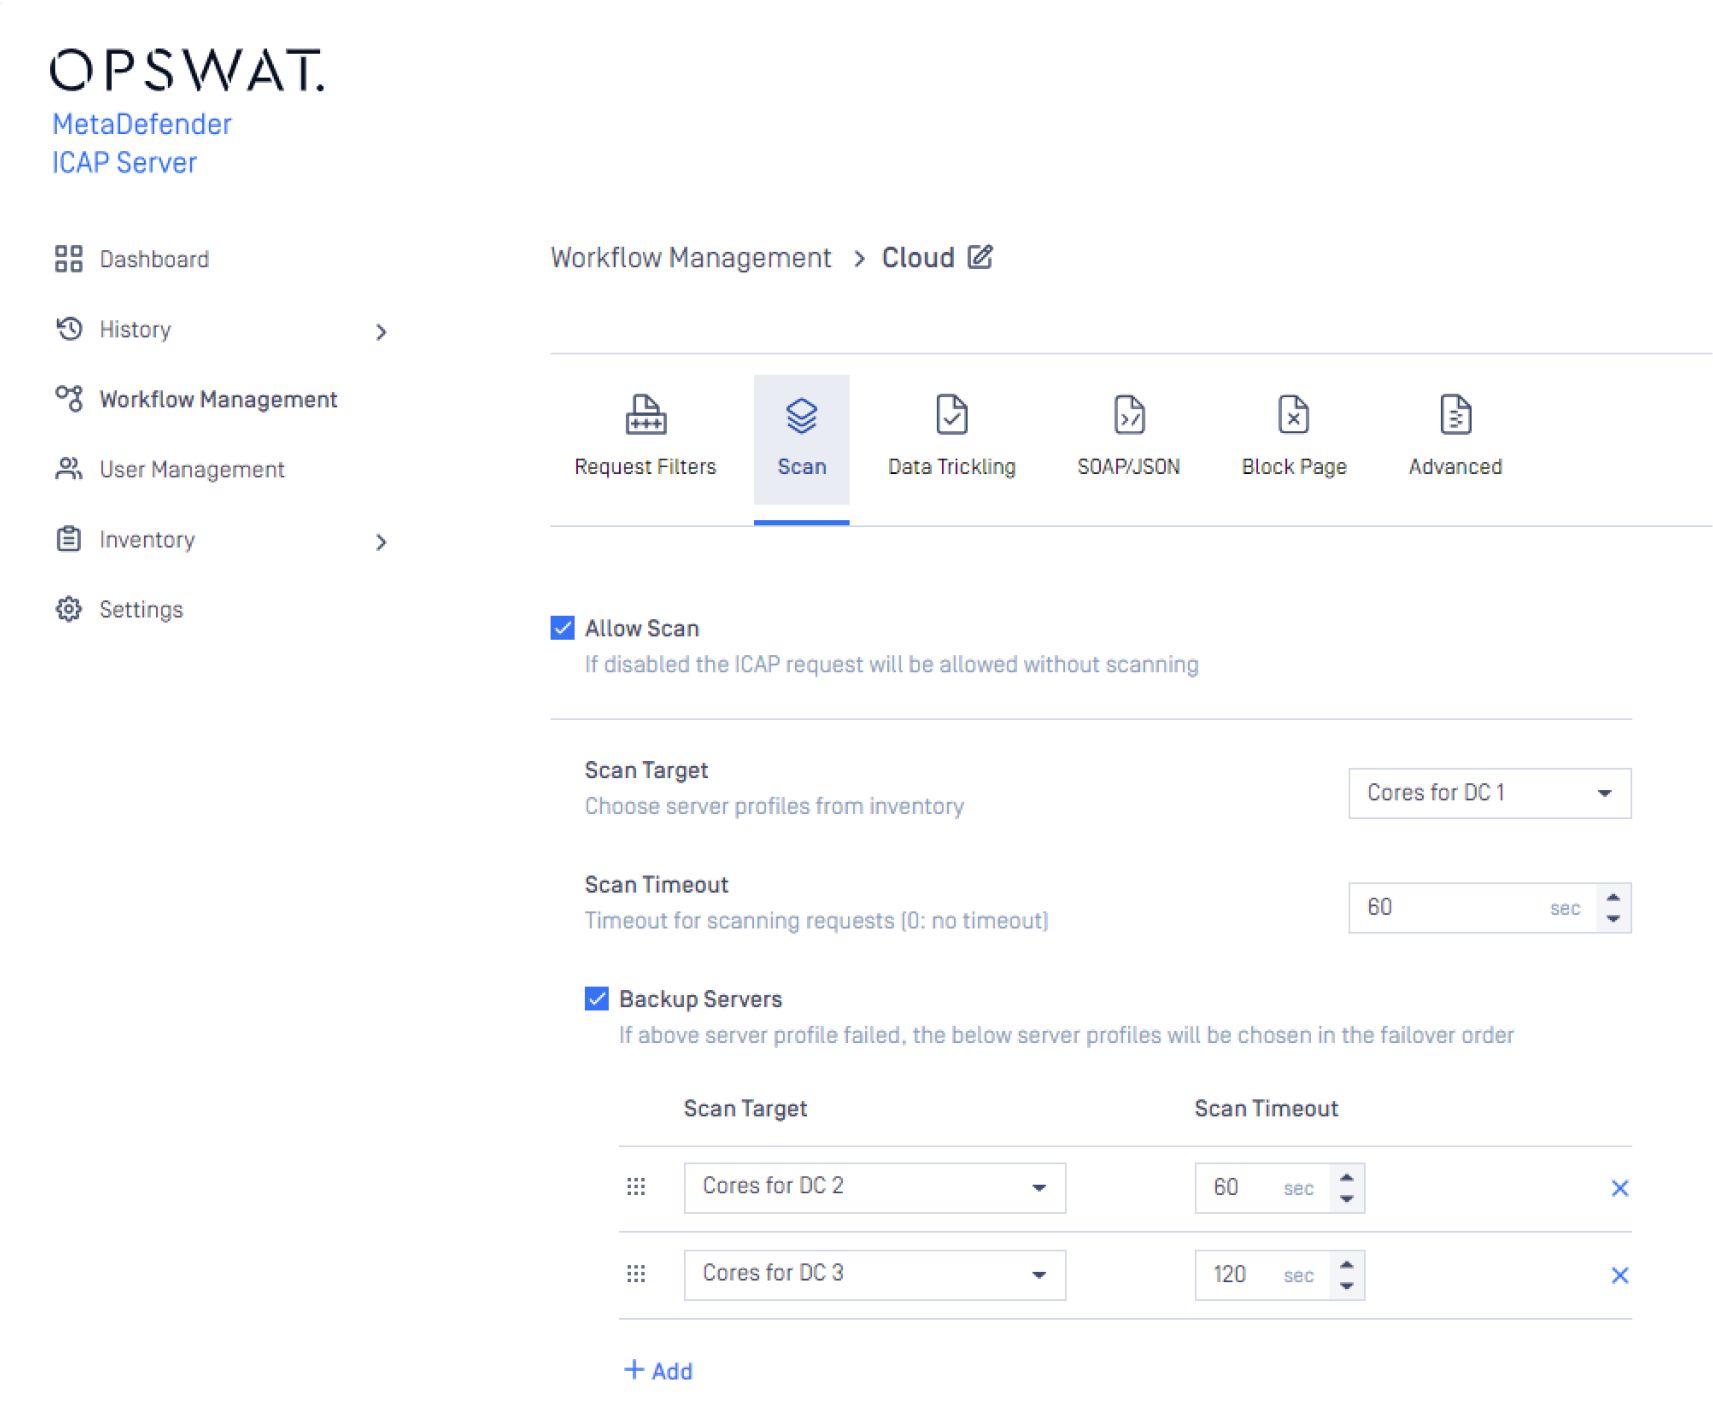Uncheck the Allow Scan checkbox
The width and height of the screenshot is (1713, 1416).
point(563,628)
